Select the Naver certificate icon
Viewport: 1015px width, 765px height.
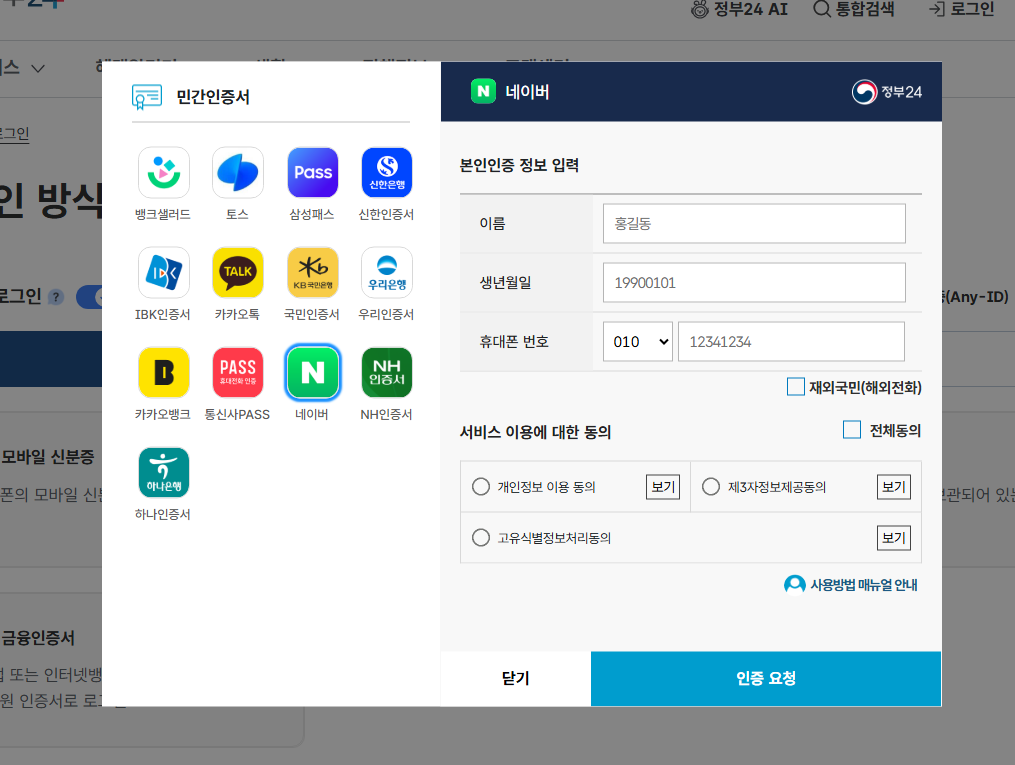point(313,372)
